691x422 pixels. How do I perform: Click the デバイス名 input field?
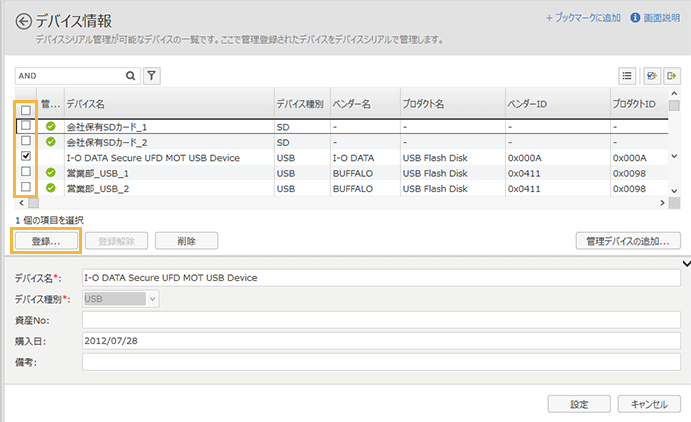[381, 278]
